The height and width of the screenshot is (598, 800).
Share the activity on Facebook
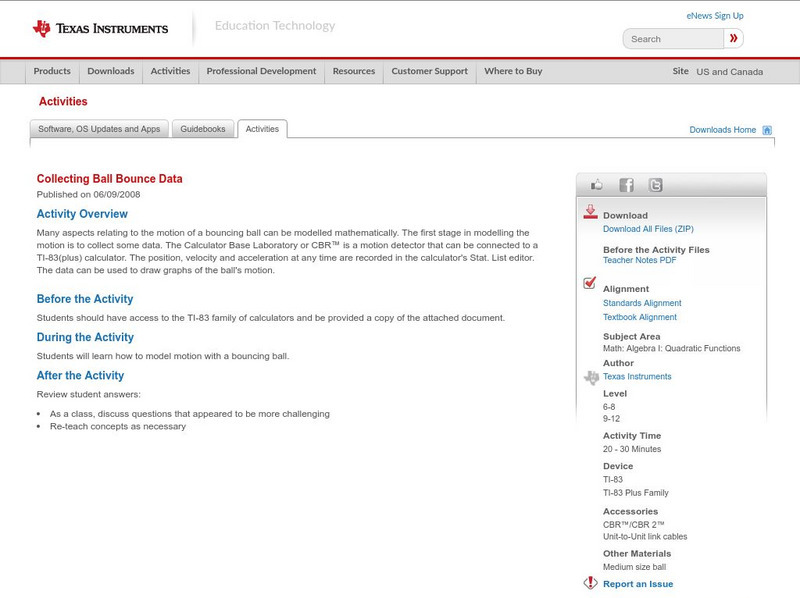626,184
